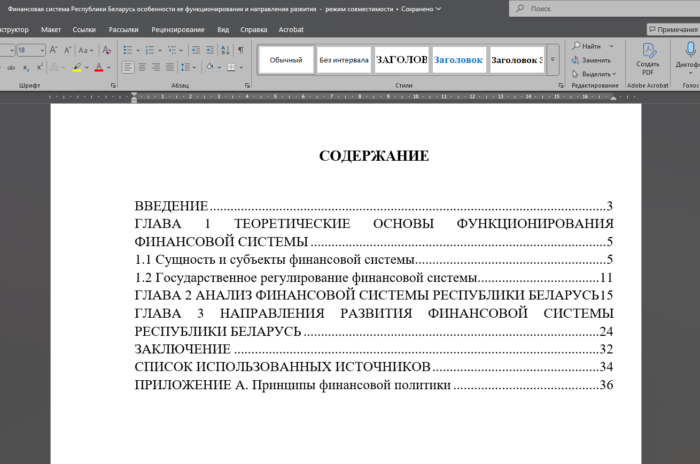This screenshot has height=464, width=700.
Task: Open bullet list style dropdown arrow
Action: [138, 50]
